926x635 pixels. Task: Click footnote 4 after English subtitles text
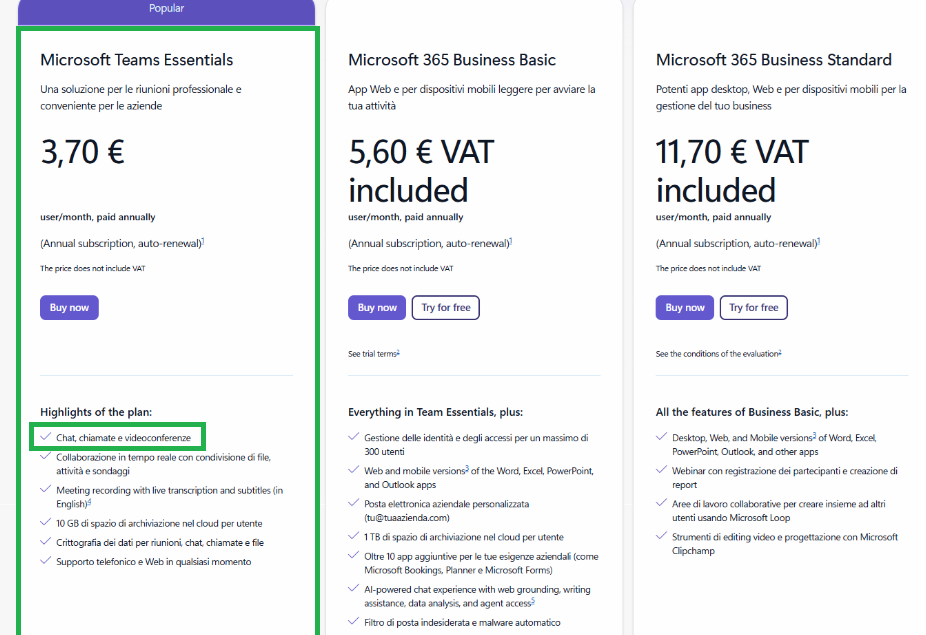[89, 503]
